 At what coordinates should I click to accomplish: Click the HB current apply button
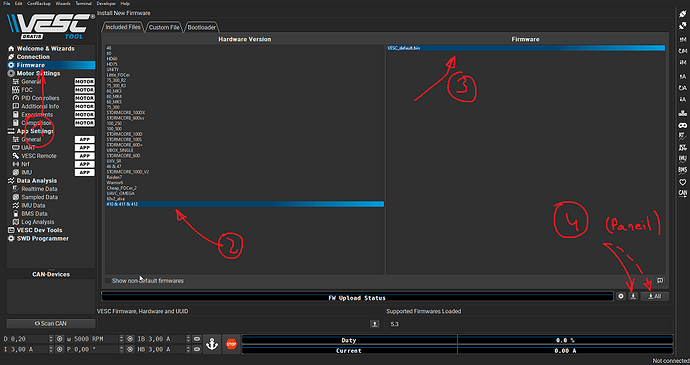(x=197, y=349)
